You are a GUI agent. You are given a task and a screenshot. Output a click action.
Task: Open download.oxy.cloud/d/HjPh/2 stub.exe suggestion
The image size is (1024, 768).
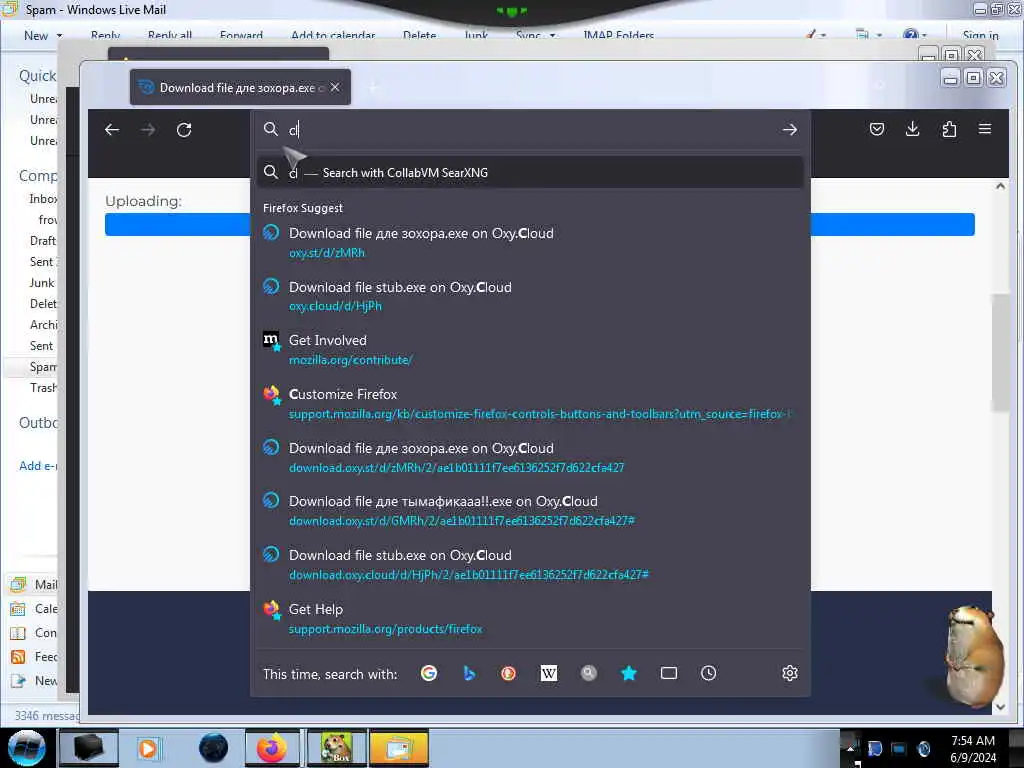coord(530,564)
